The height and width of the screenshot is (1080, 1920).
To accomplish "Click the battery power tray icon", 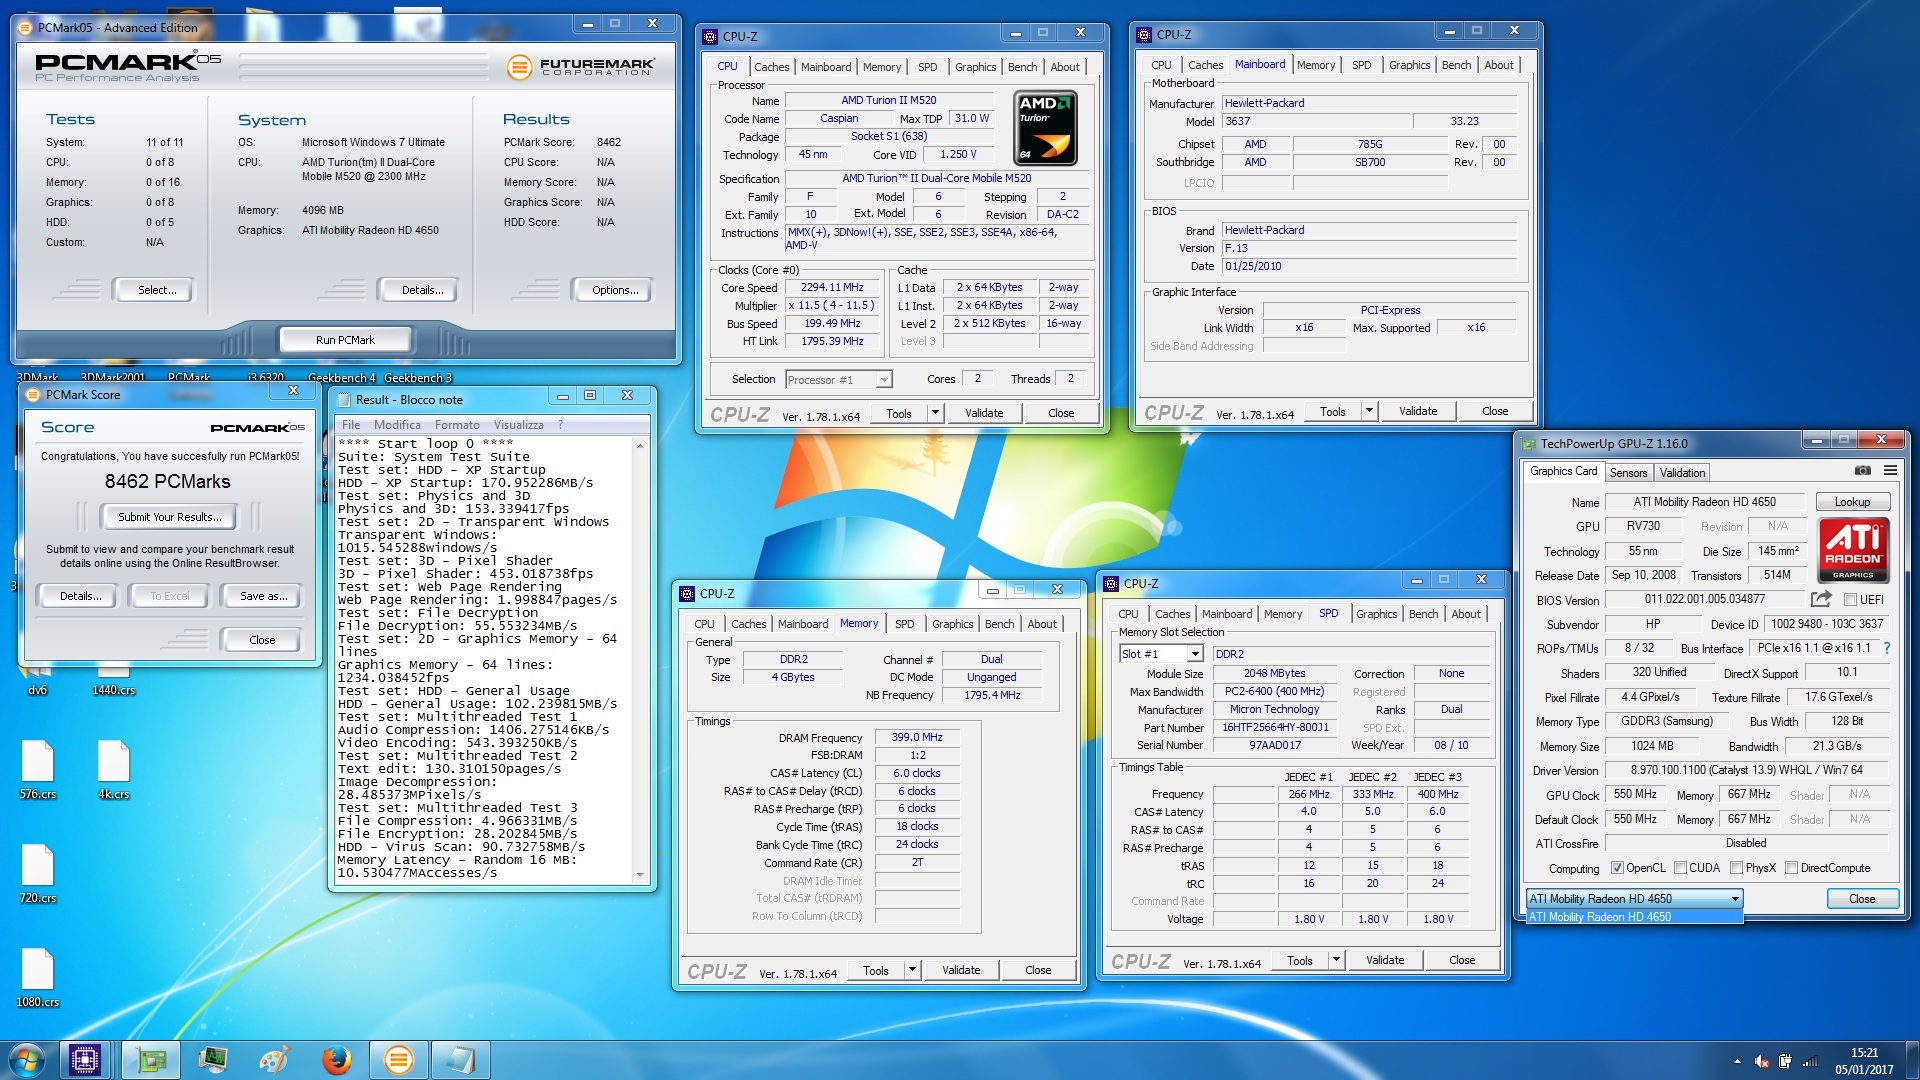I will 1785,1061.
